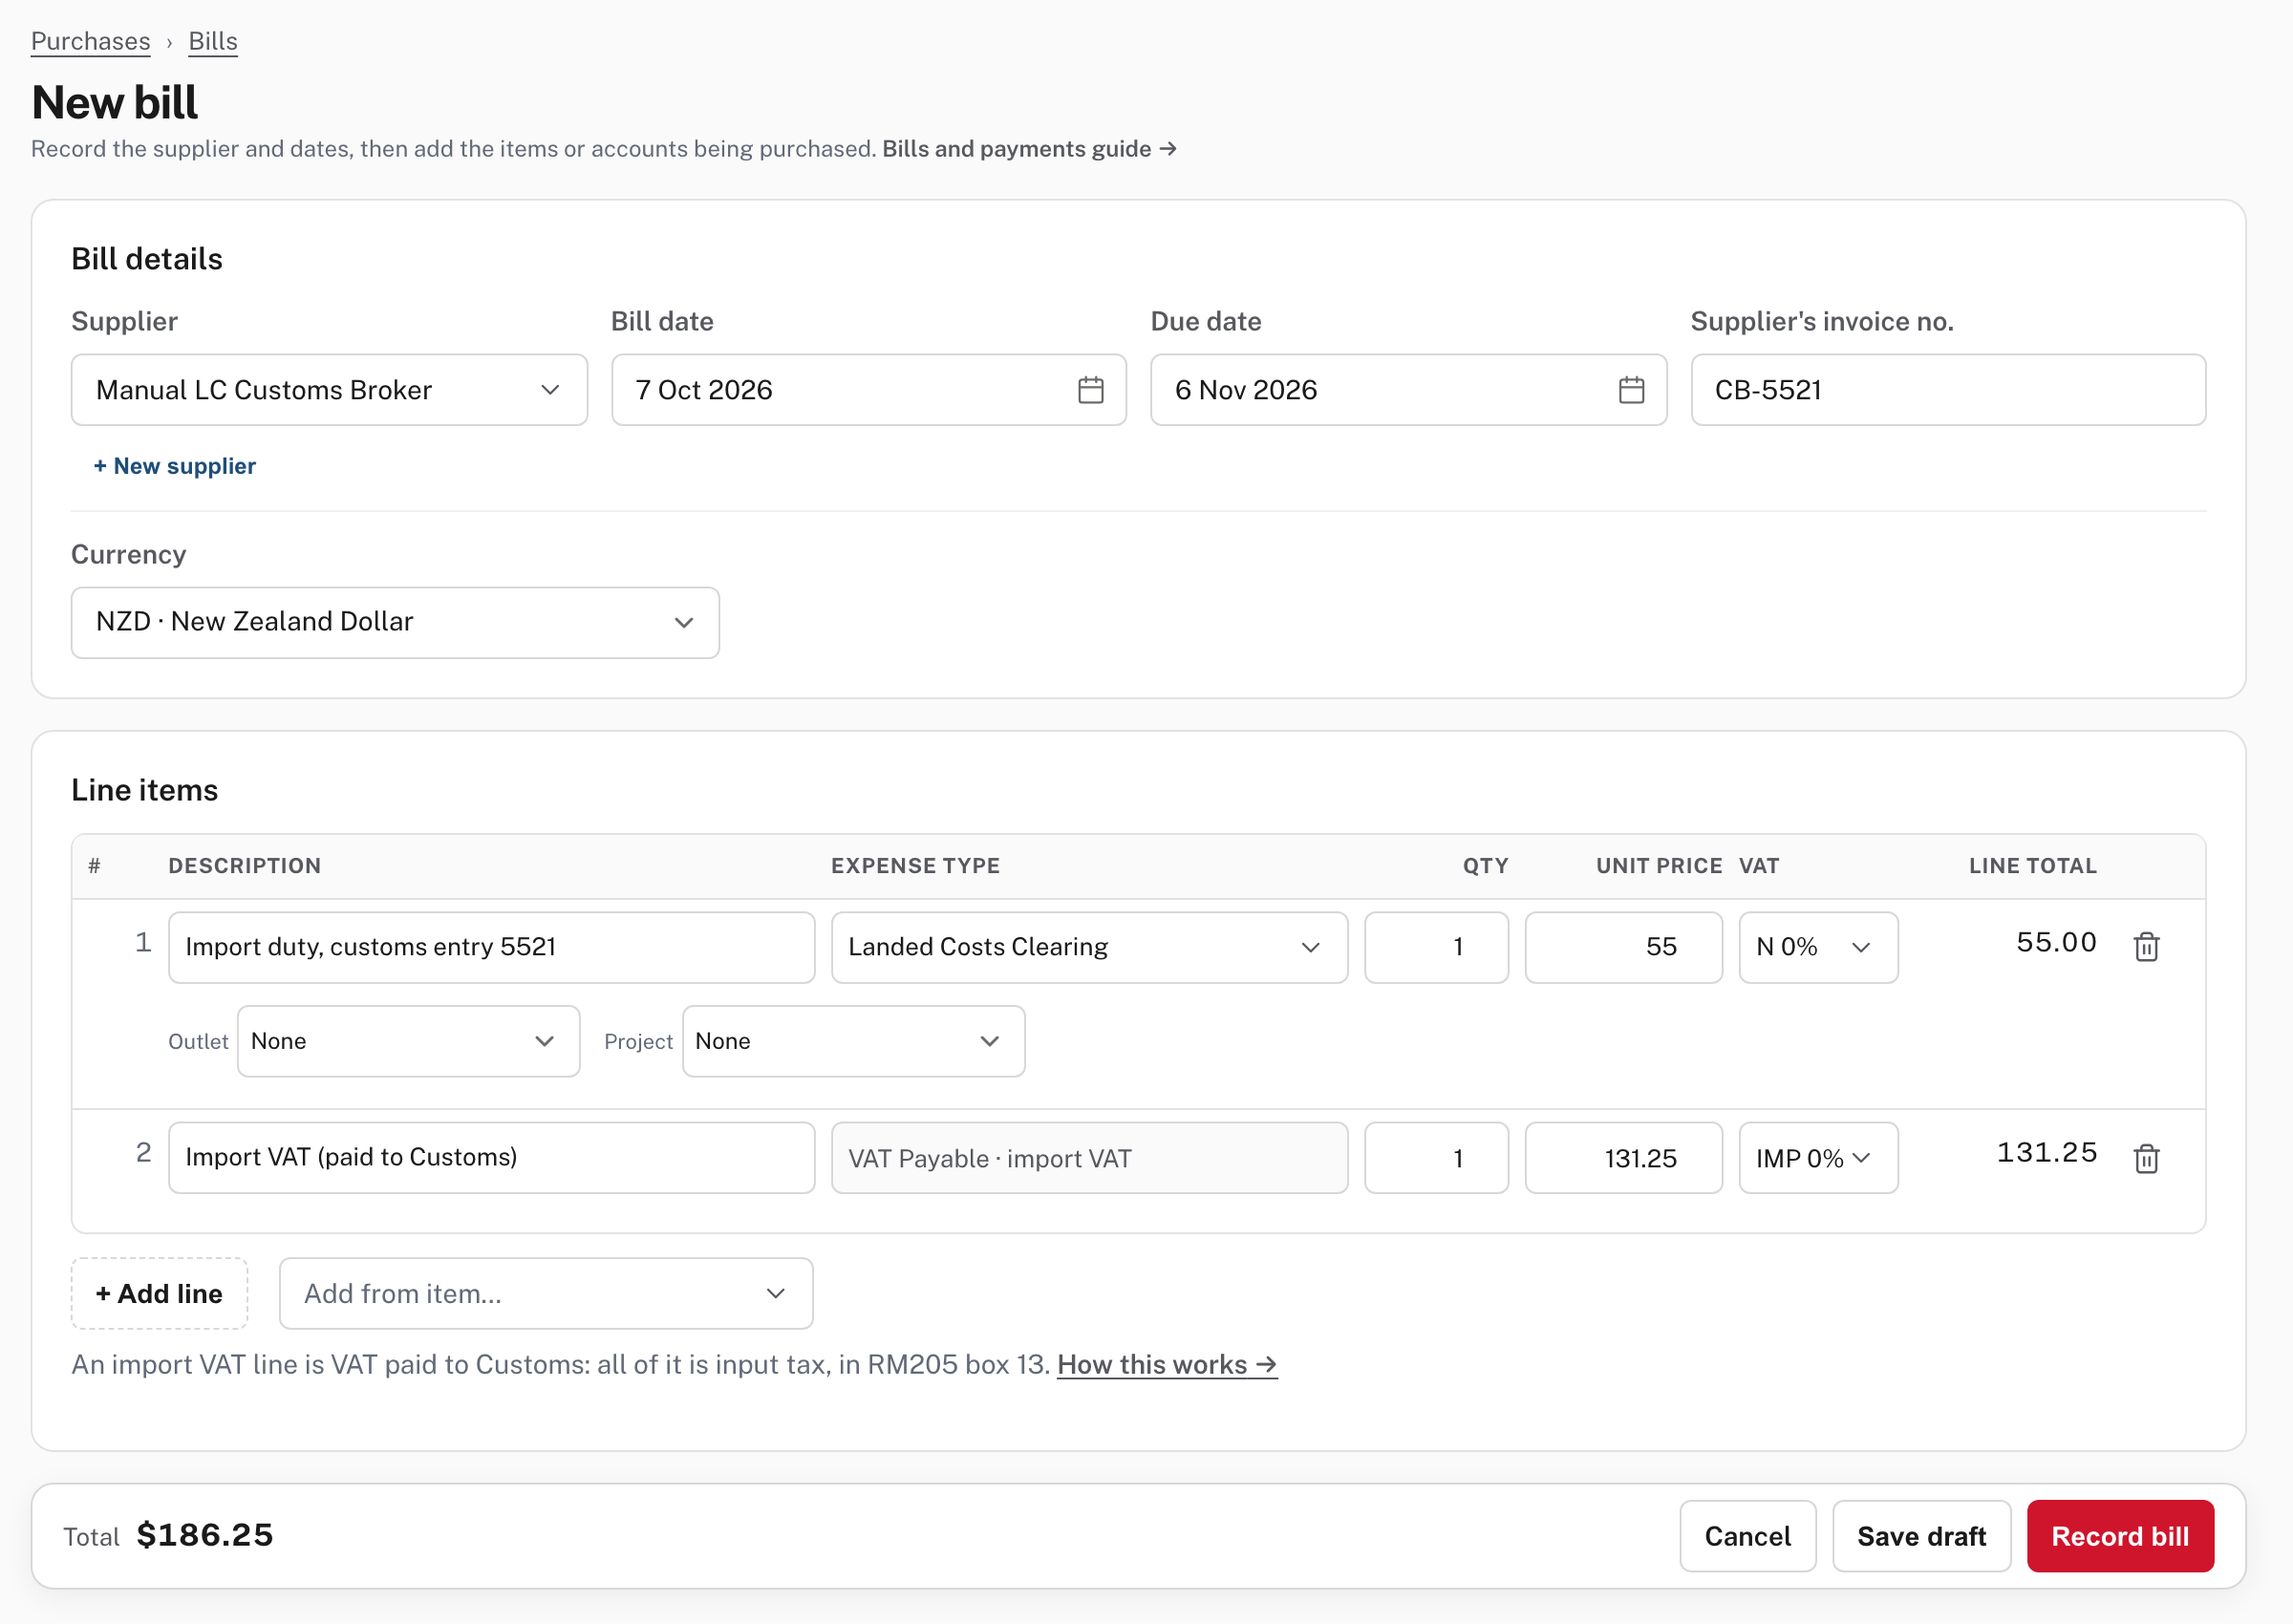The height and width of the screenshot is (1624, 2293).
Task: Open the Bills and payments guide
Action: pos(1029,149)
